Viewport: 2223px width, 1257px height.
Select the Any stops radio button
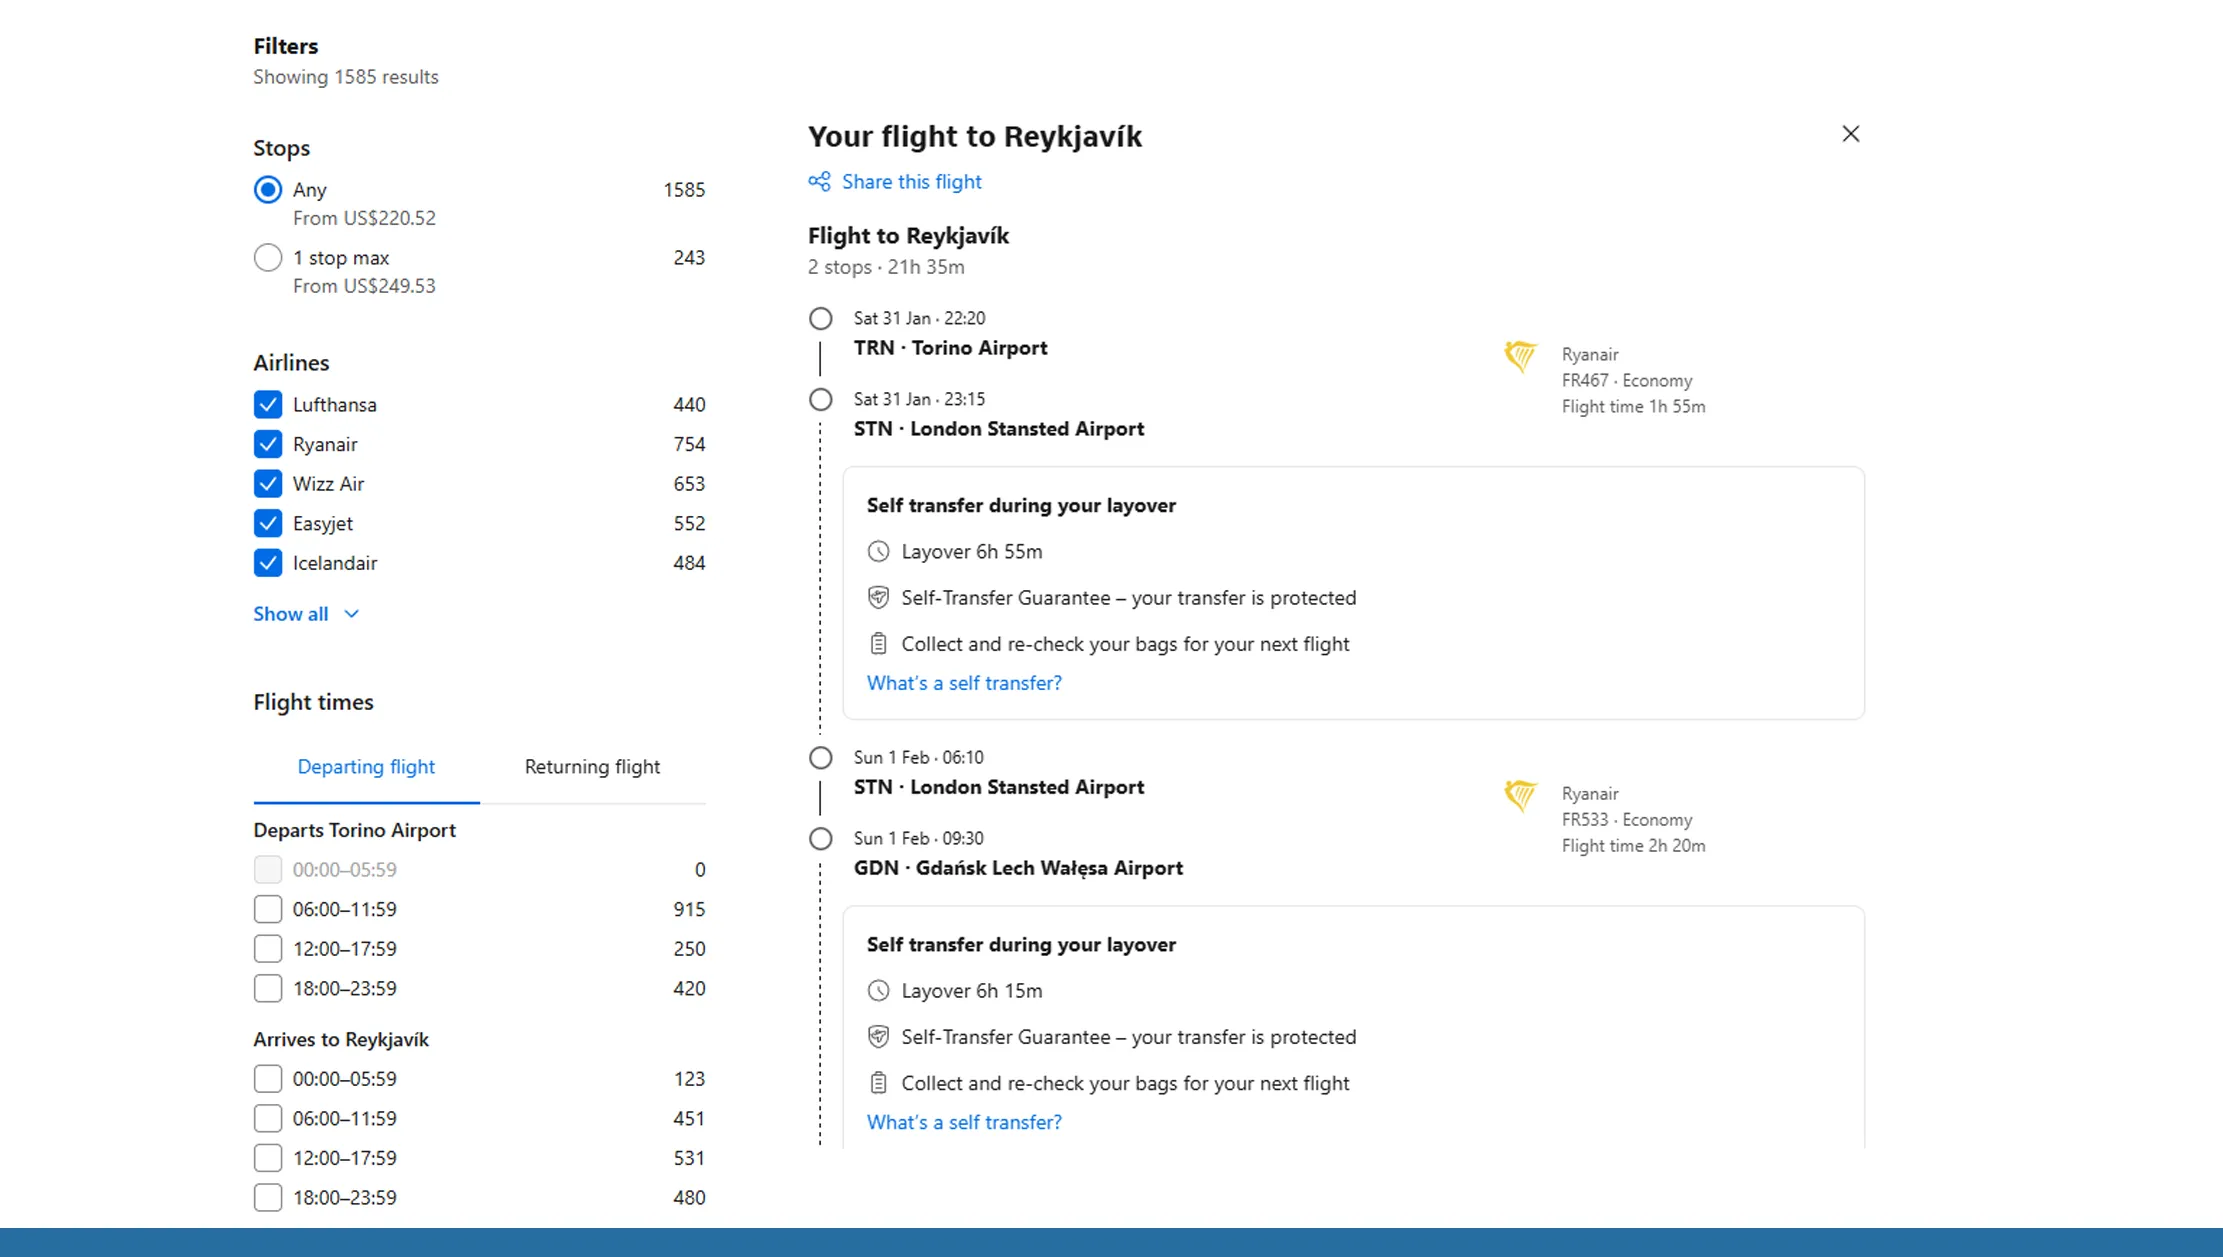[x=268, y=190]
